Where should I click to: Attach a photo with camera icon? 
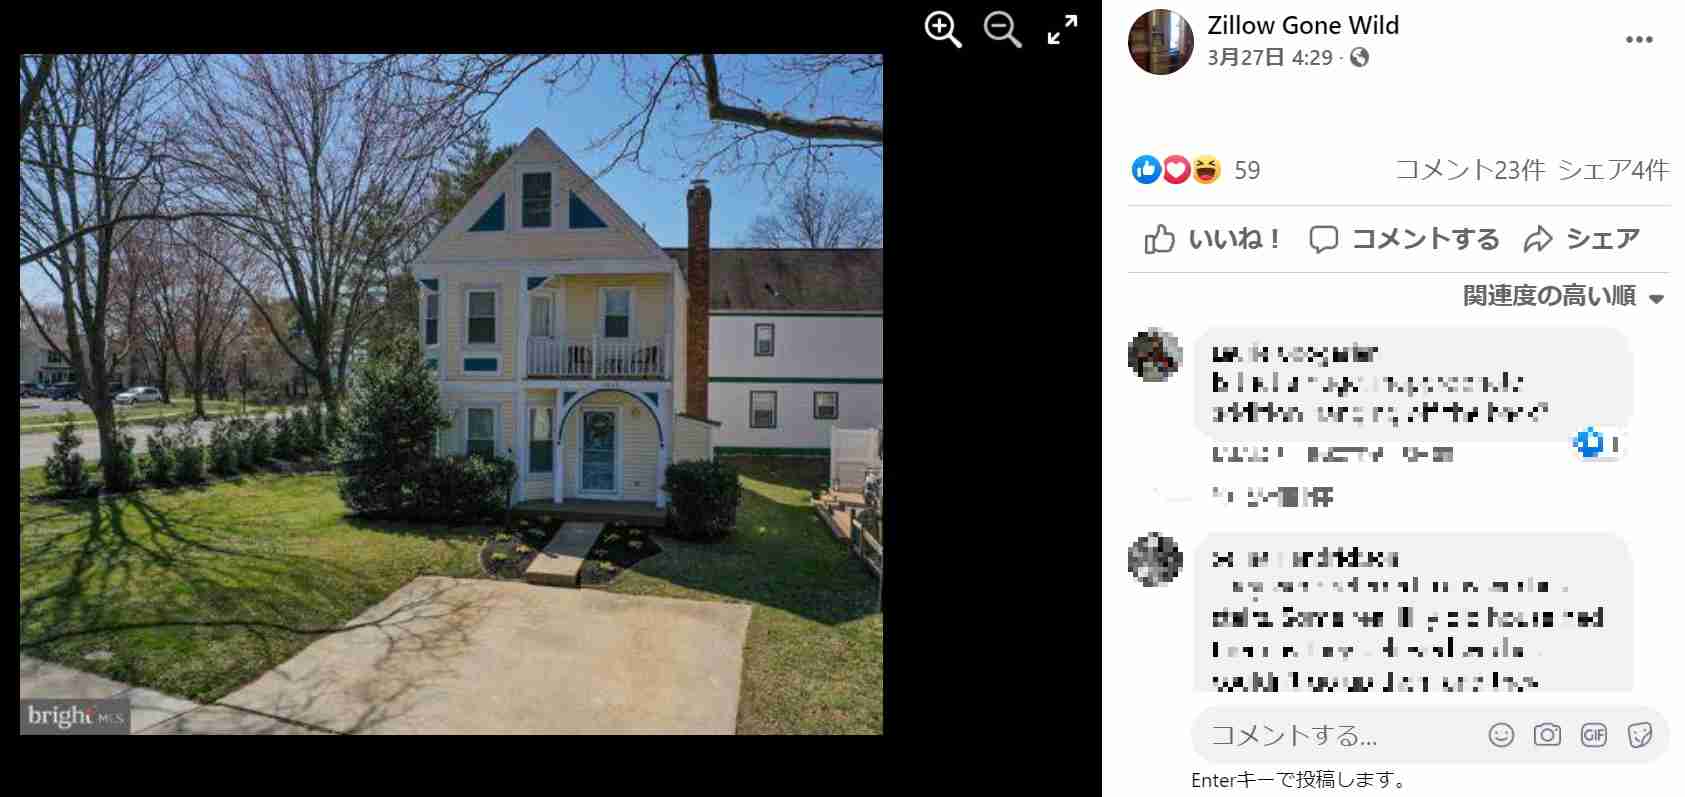point(1547,735)
